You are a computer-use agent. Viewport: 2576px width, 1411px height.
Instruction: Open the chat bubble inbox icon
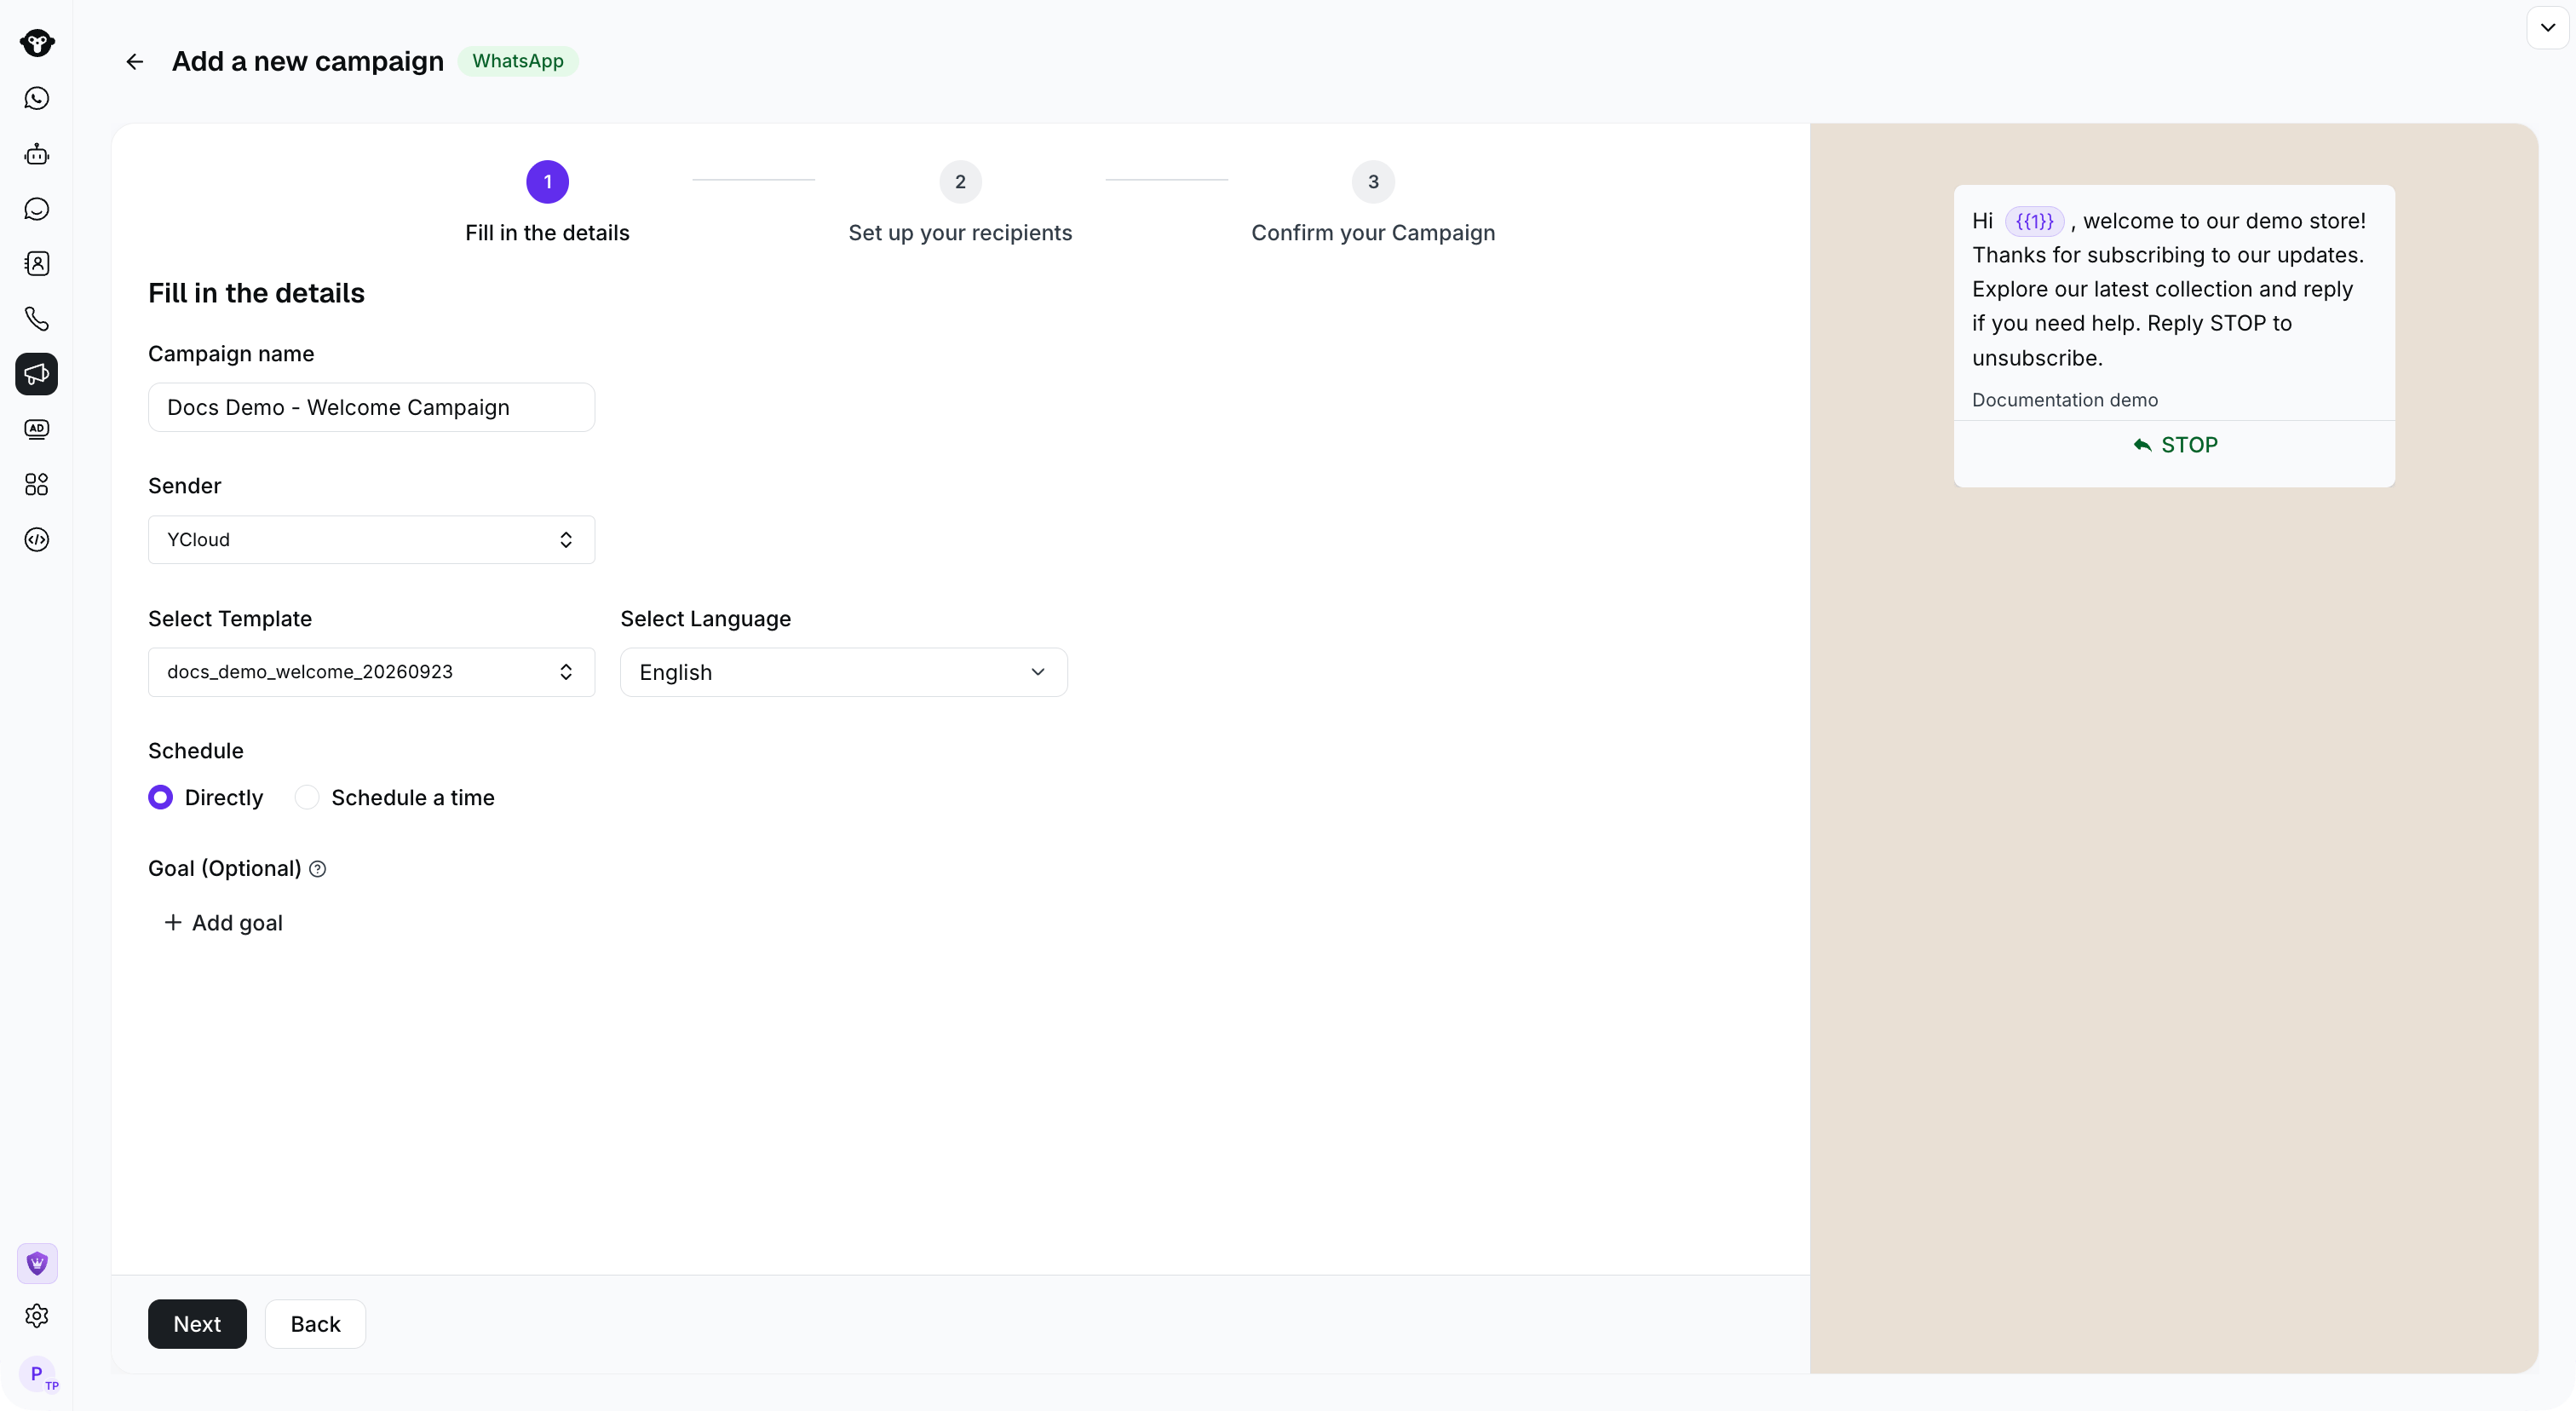pos(37,209)
